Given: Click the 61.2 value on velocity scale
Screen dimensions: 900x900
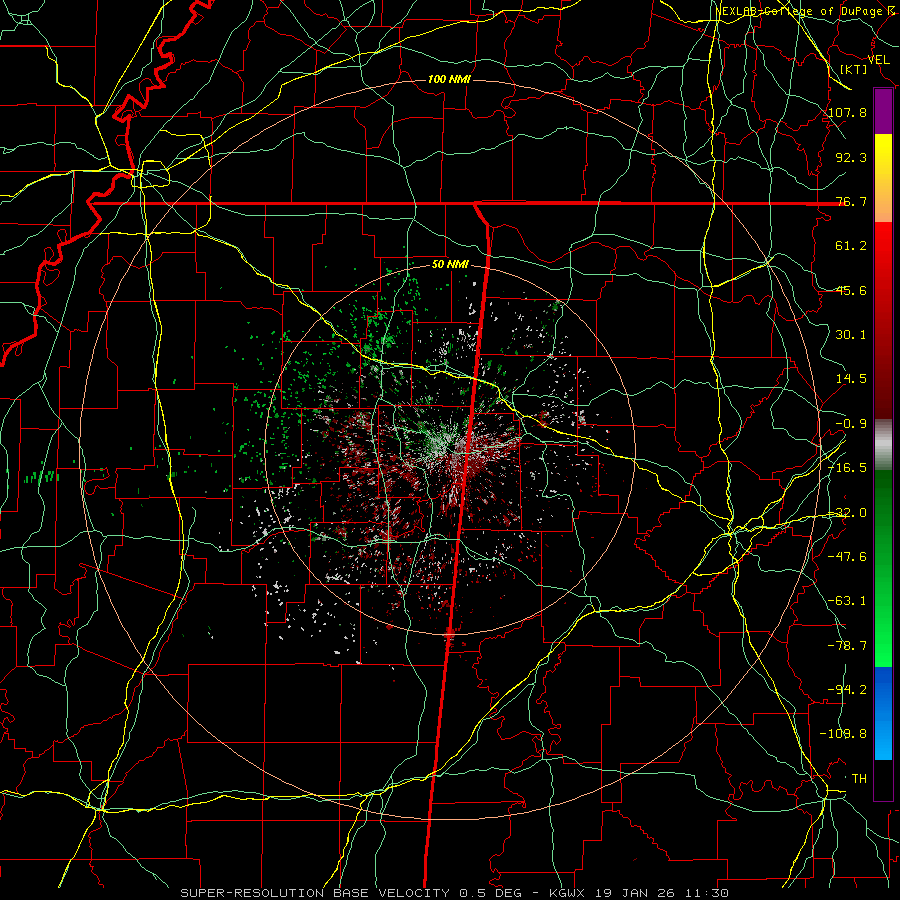Looking at the screenshot, I should (x=851, y=246).
